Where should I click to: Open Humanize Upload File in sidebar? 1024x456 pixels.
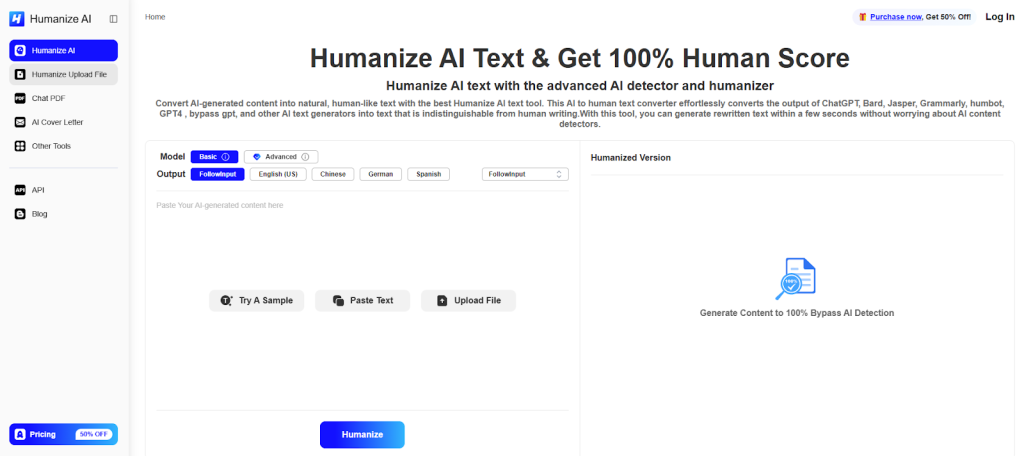point(64,74)
